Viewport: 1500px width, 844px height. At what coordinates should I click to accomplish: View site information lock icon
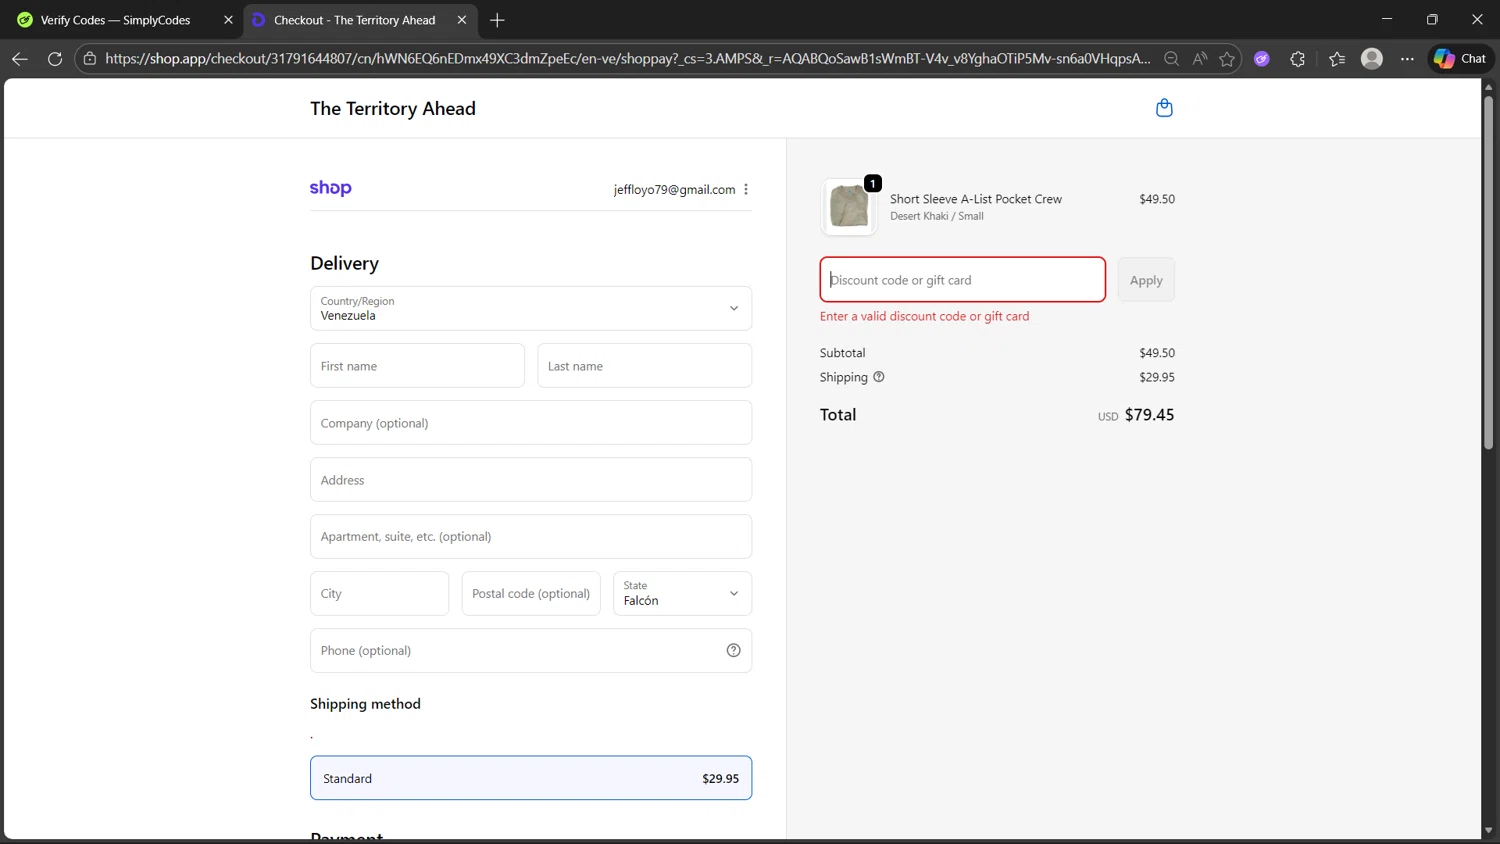click(90, 59)
